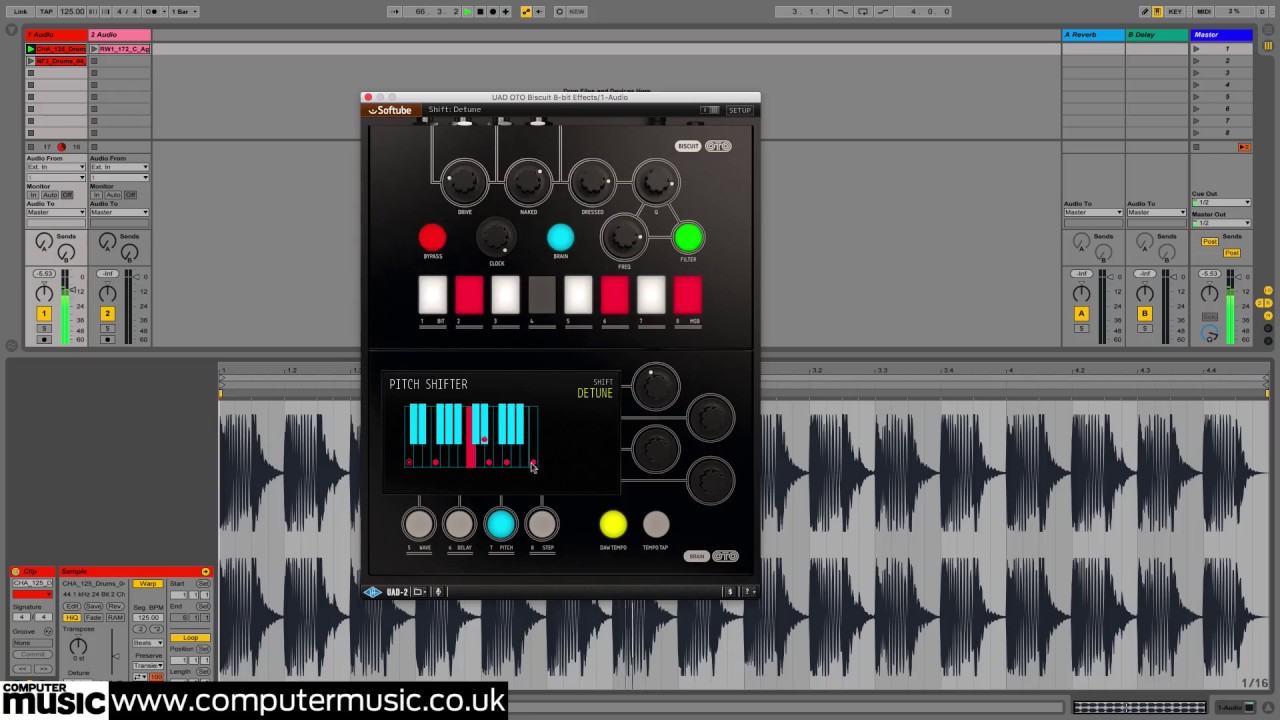This screenshot has width=1280, height=720.
Task: Open the Groove None dropdown
Action: tap(34, 643)
